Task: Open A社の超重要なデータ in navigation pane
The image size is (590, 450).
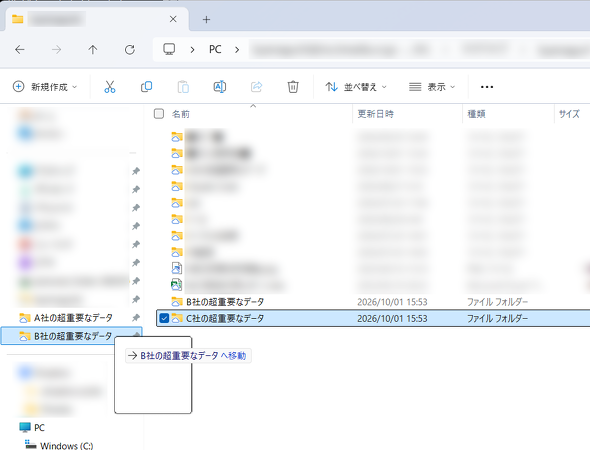Action: [73, 318]
